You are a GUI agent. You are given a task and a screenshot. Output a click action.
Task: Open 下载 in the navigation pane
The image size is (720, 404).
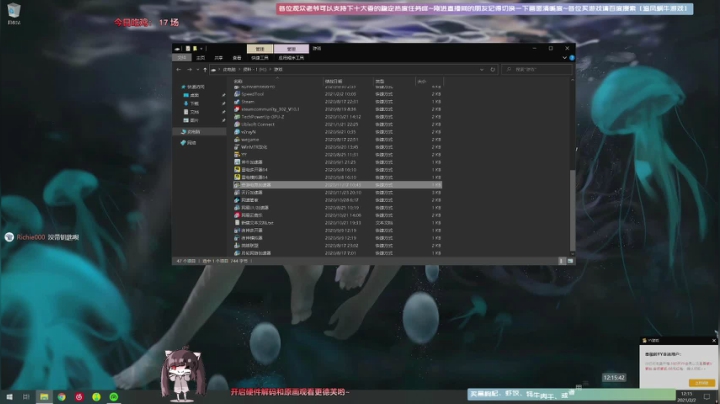[194, 103]
